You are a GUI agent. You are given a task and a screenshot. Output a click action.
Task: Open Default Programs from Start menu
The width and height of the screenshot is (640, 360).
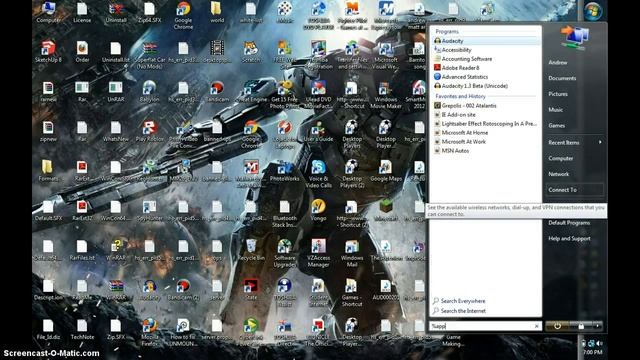tap(569, 223)
